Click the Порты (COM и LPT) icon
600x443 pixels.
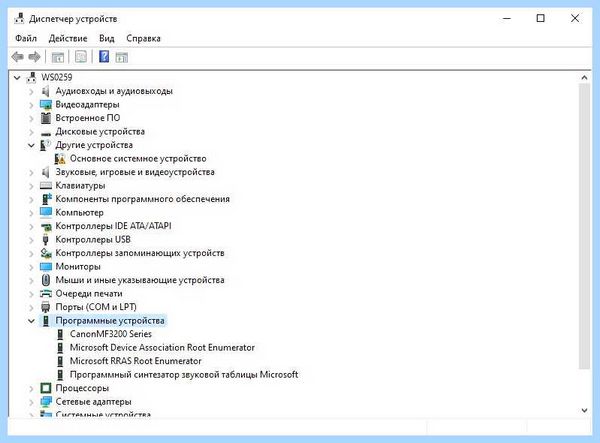click(x=46, y=307)
